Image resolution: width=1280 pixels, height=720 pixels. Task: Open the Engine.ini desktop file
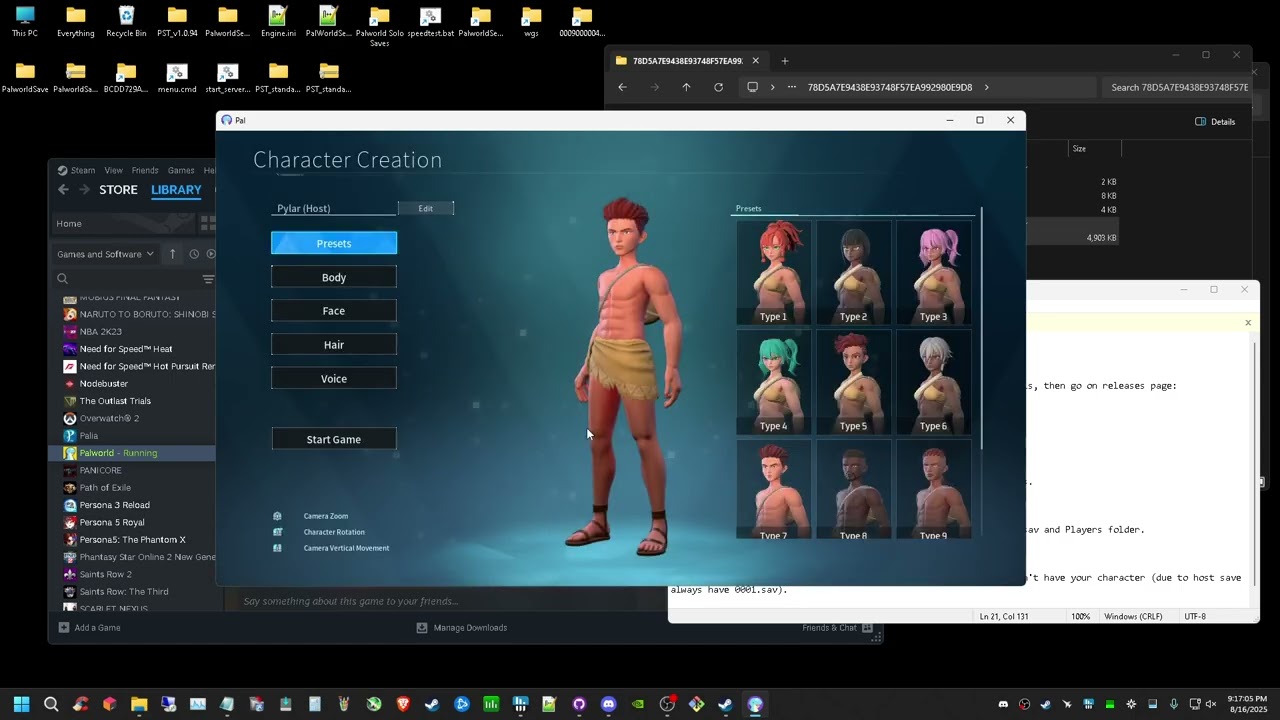[278, 22]
